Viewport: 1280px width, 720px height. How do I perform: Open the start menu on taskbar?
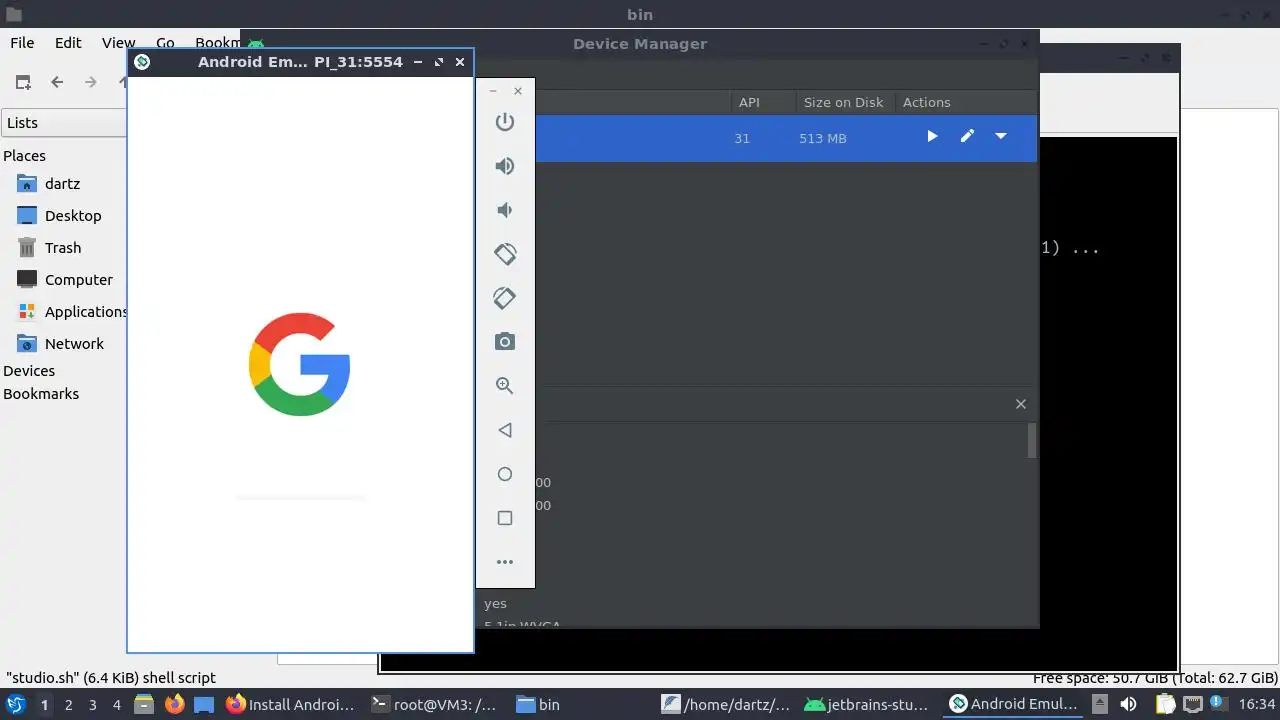(x=15, y=704)
